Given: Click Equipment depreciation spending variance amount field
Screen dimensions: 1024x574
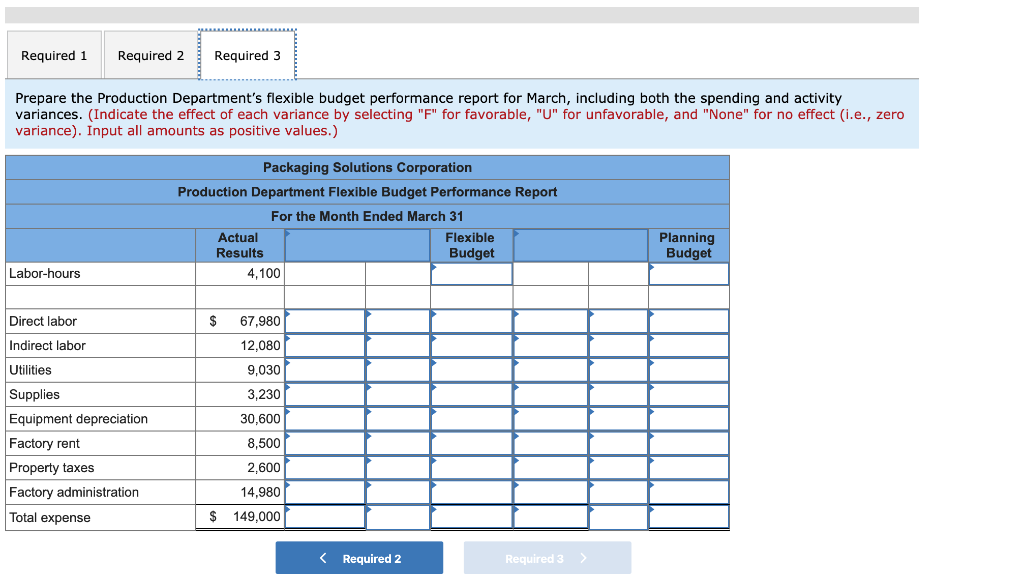Looking at the screenshot, I should point(325,419).
